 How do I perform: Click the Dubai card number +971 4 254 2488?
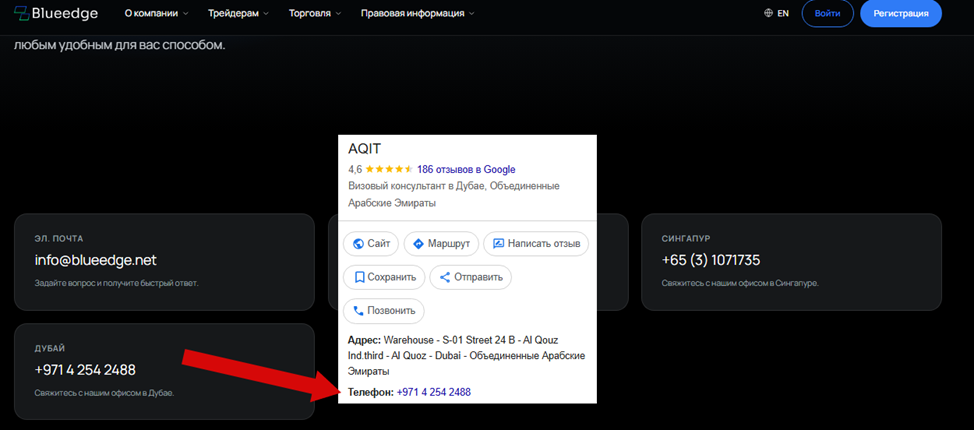(85, 370)
